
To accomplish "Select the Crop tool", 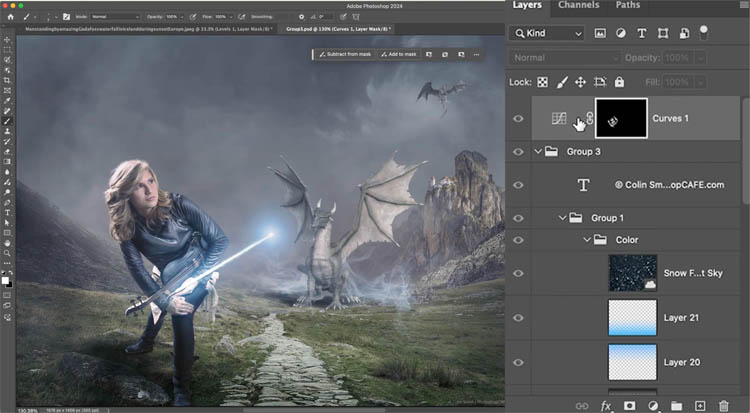I will click(x=7, y=80).
